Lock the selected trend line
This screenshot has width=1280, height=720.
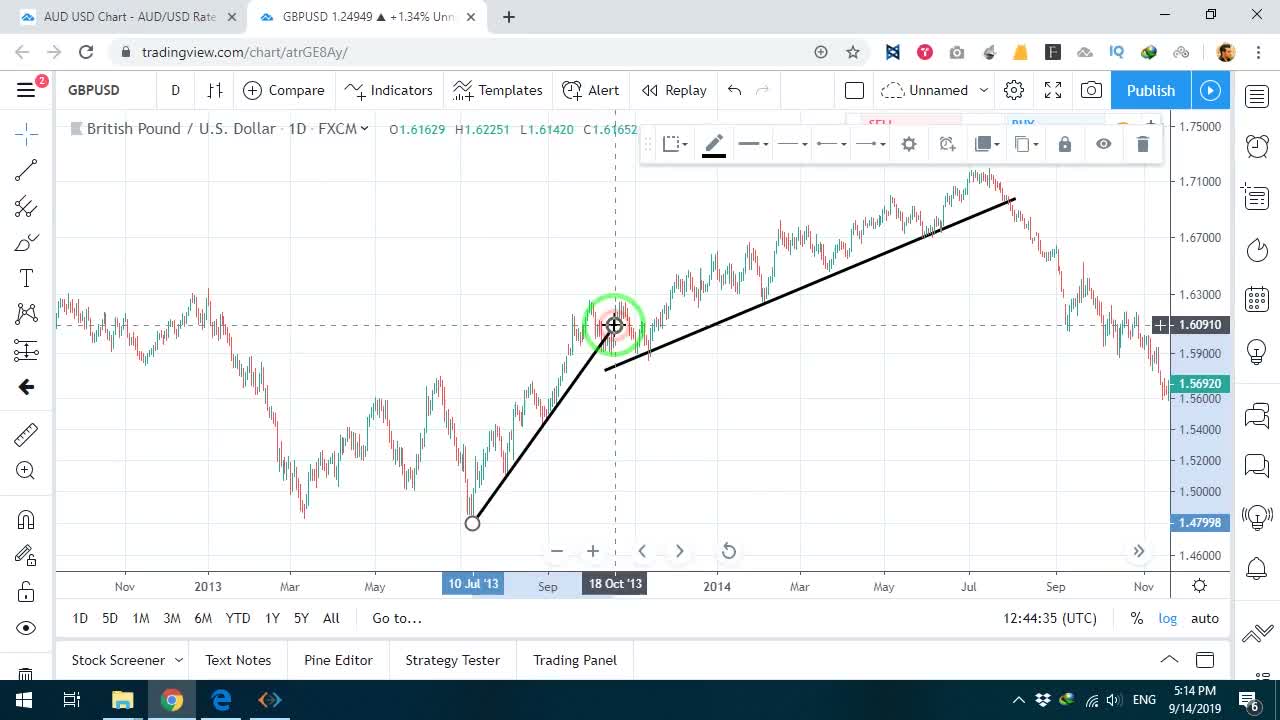pos(1065,144)
